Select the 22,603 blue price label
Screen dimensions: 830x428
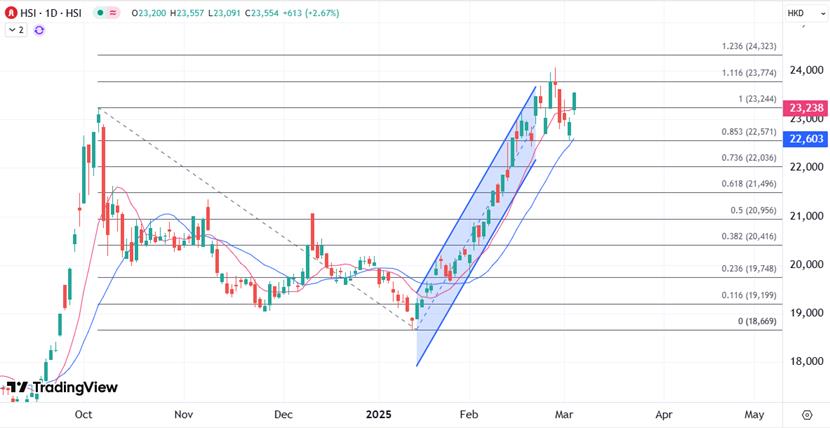click(x=805, y=139)
